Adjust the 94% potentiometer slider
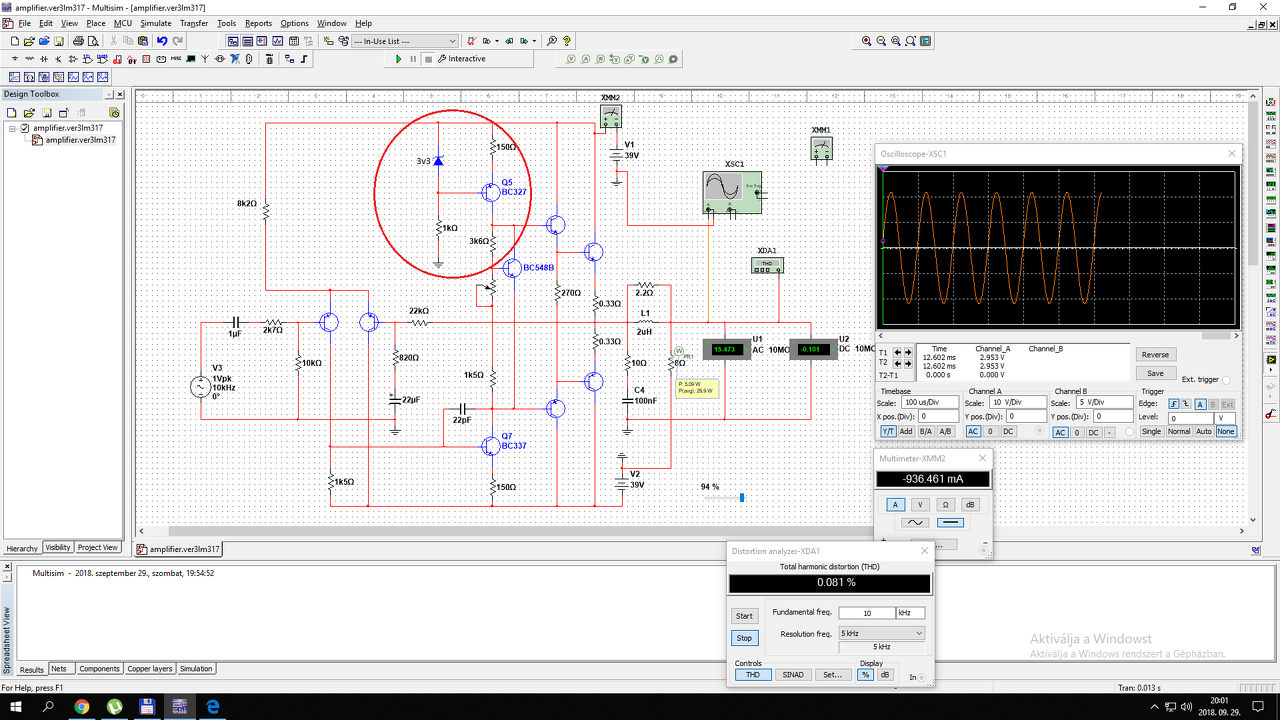This screenshot has height=720, width=1280. (x=741, y=497)
